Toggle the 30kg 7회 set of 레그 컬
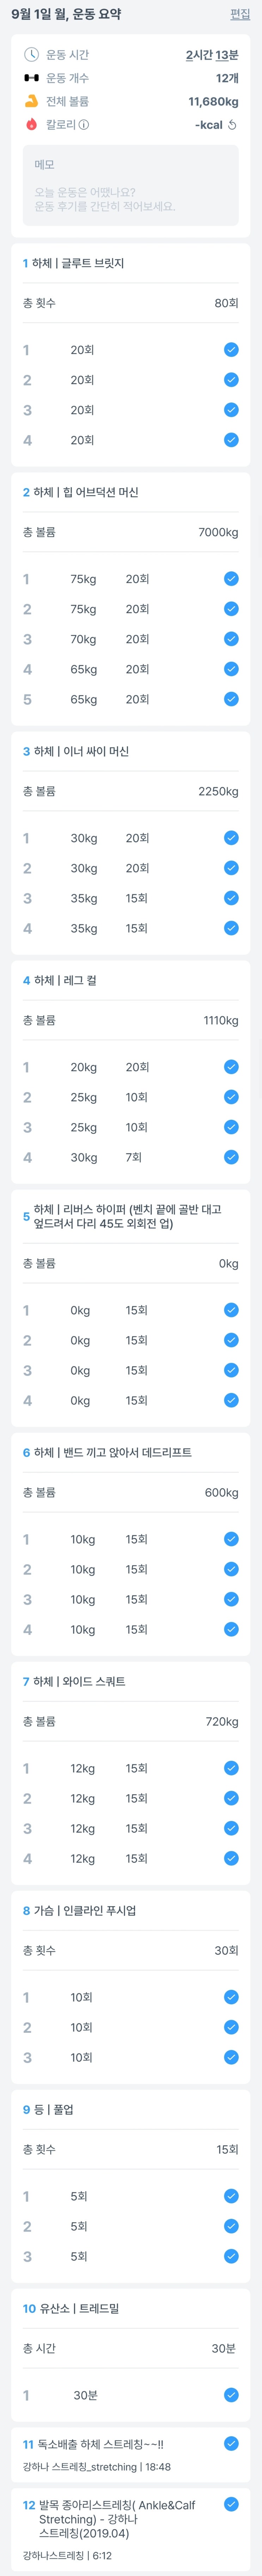This screenshot has width=262, height=2576. click(231, 1157)
